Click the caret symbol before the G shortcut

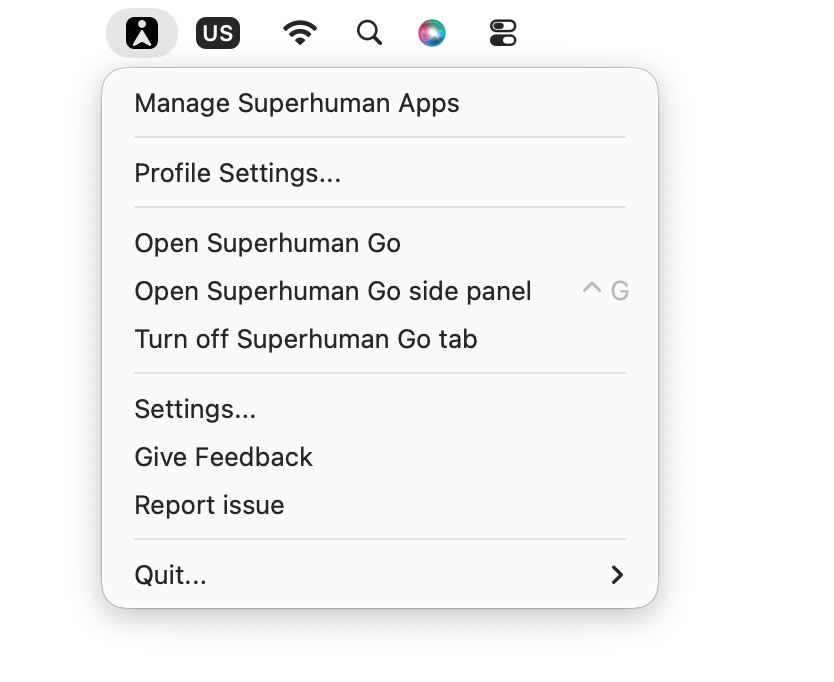tap(591, 288)
